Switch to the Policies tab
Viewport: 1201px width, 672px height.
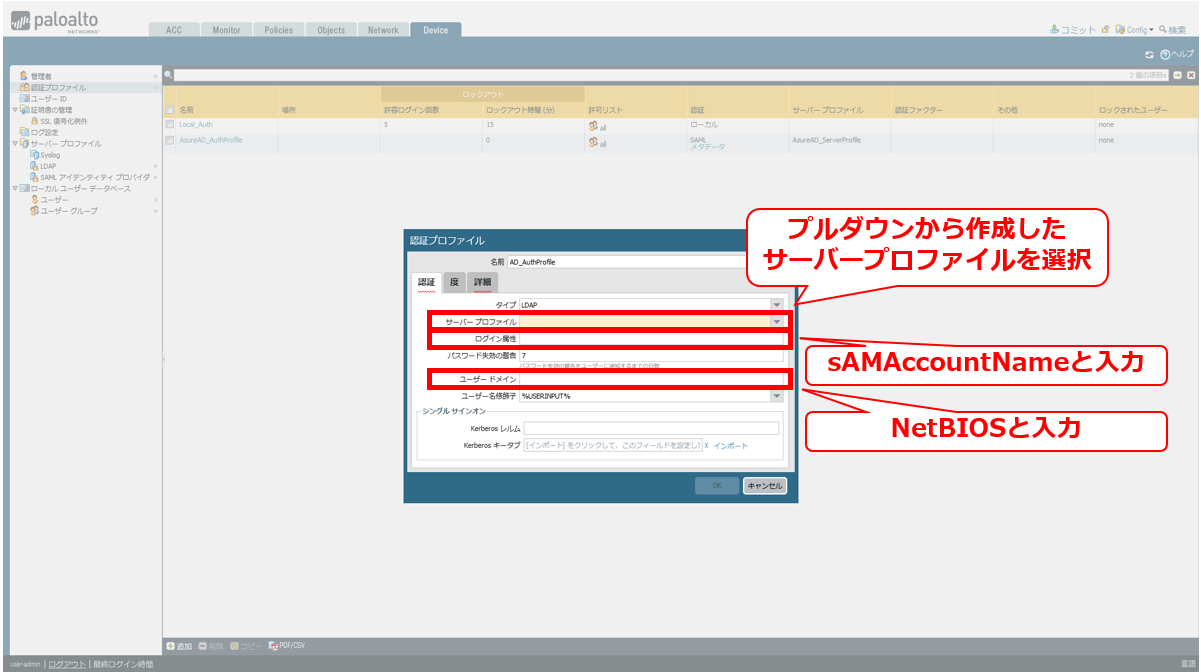(x=278, y=30)
